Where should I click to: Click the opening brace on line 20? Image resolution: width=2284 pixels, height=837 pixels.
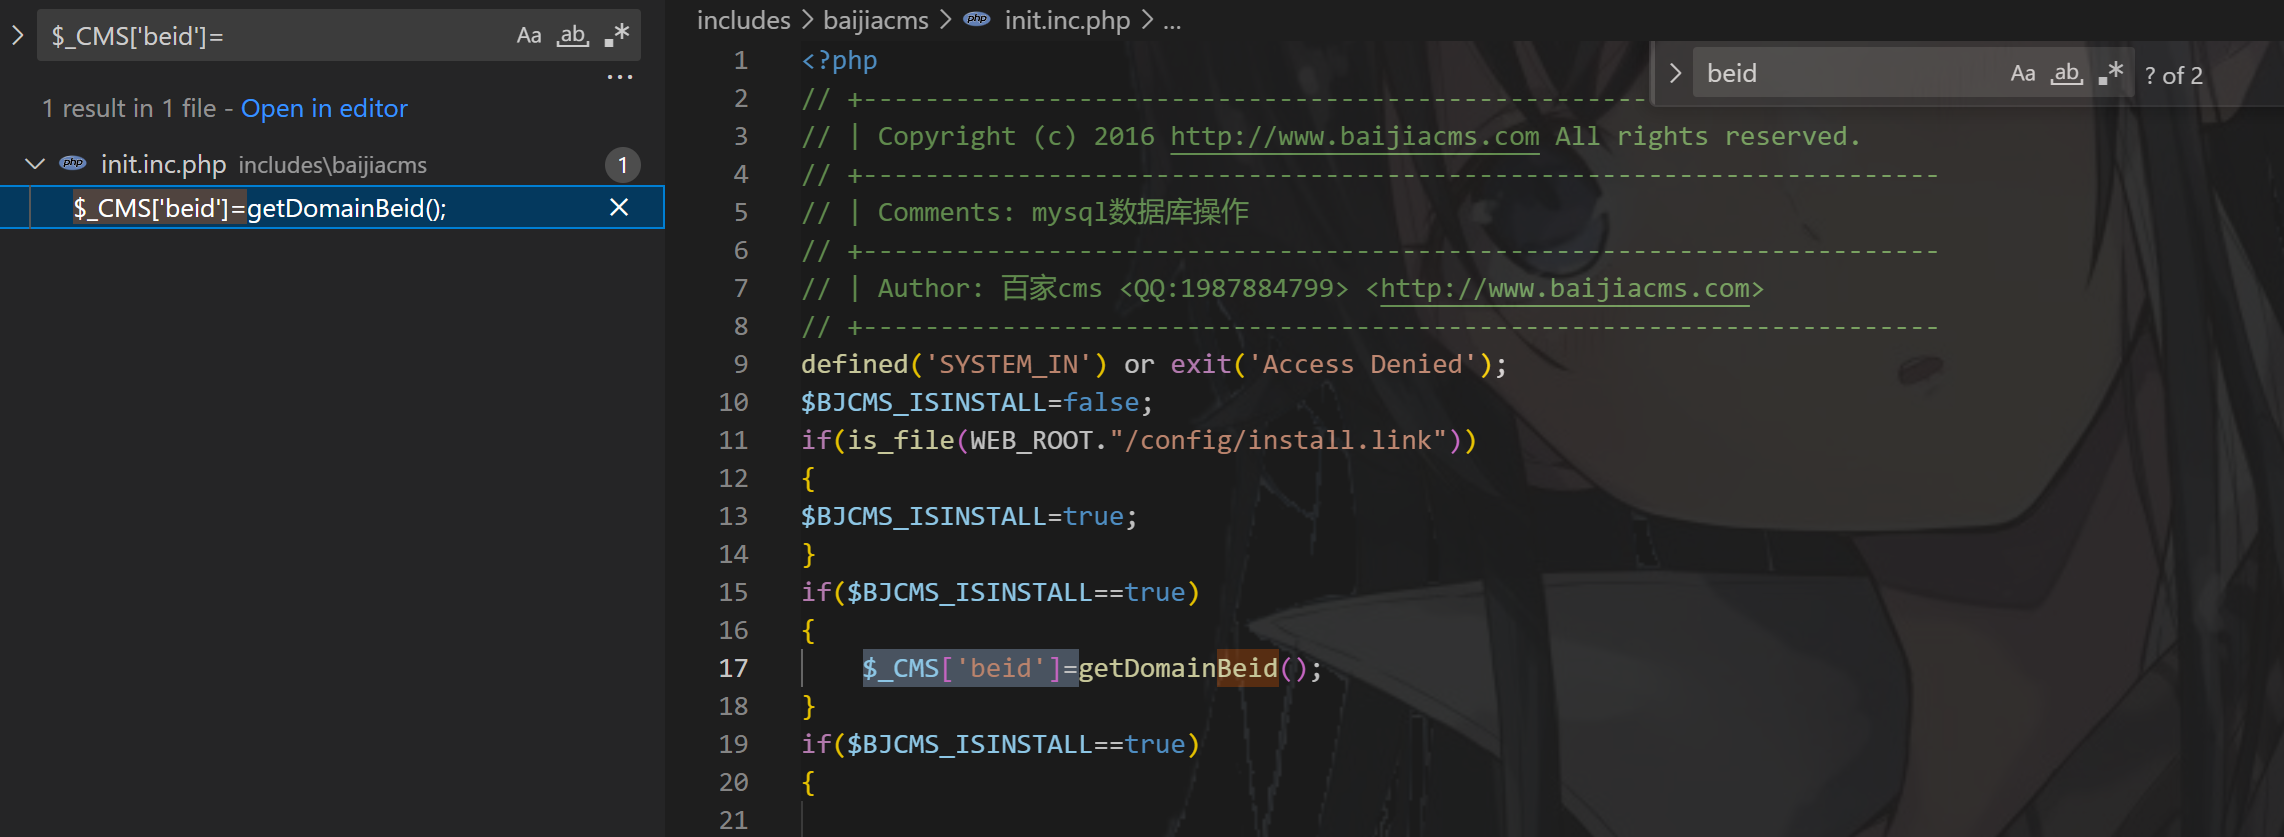pos(808,782)
